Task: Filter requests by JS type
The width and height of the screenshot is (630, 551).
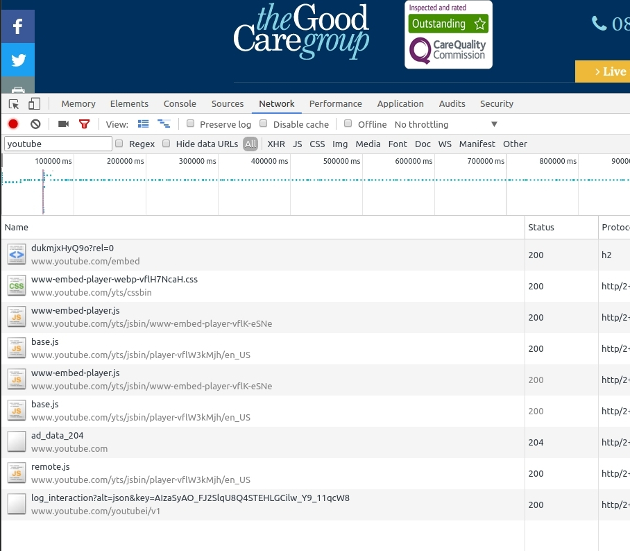Action: [297, 144]
